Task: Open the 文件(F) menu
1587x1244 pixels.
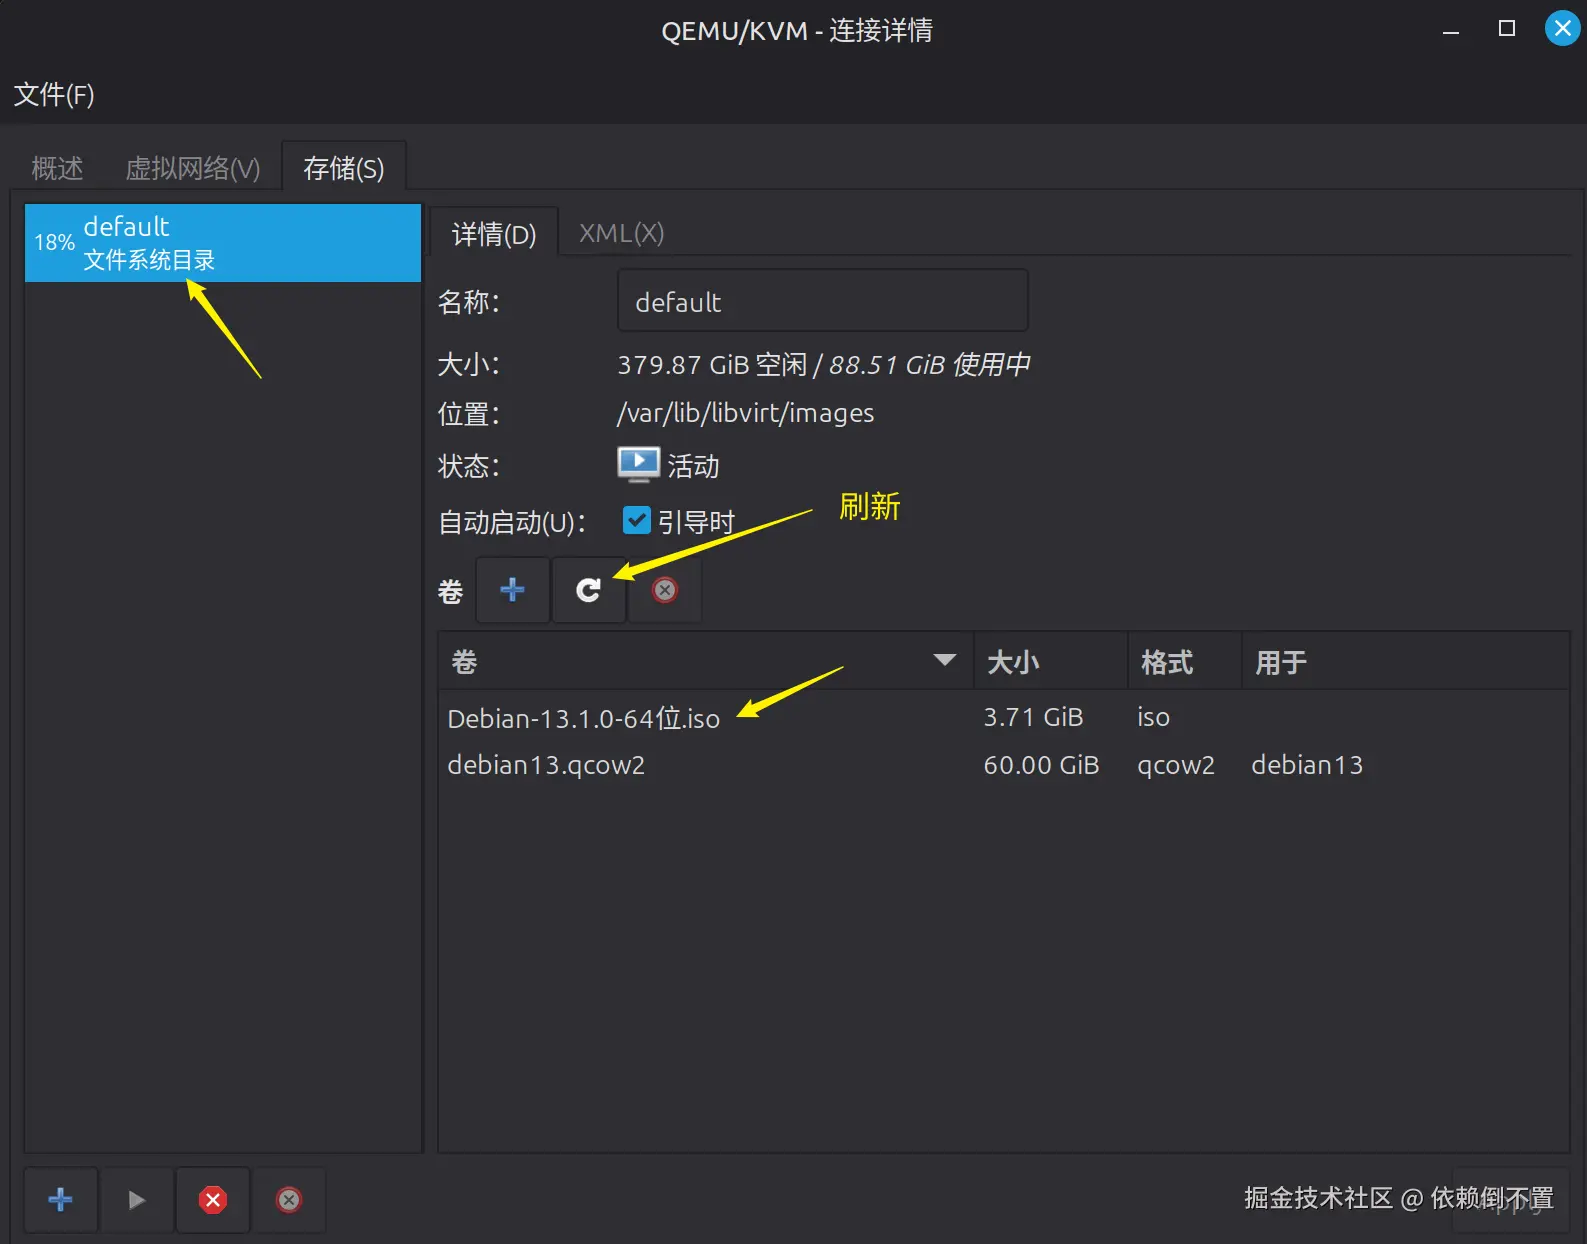Action: 54,95
